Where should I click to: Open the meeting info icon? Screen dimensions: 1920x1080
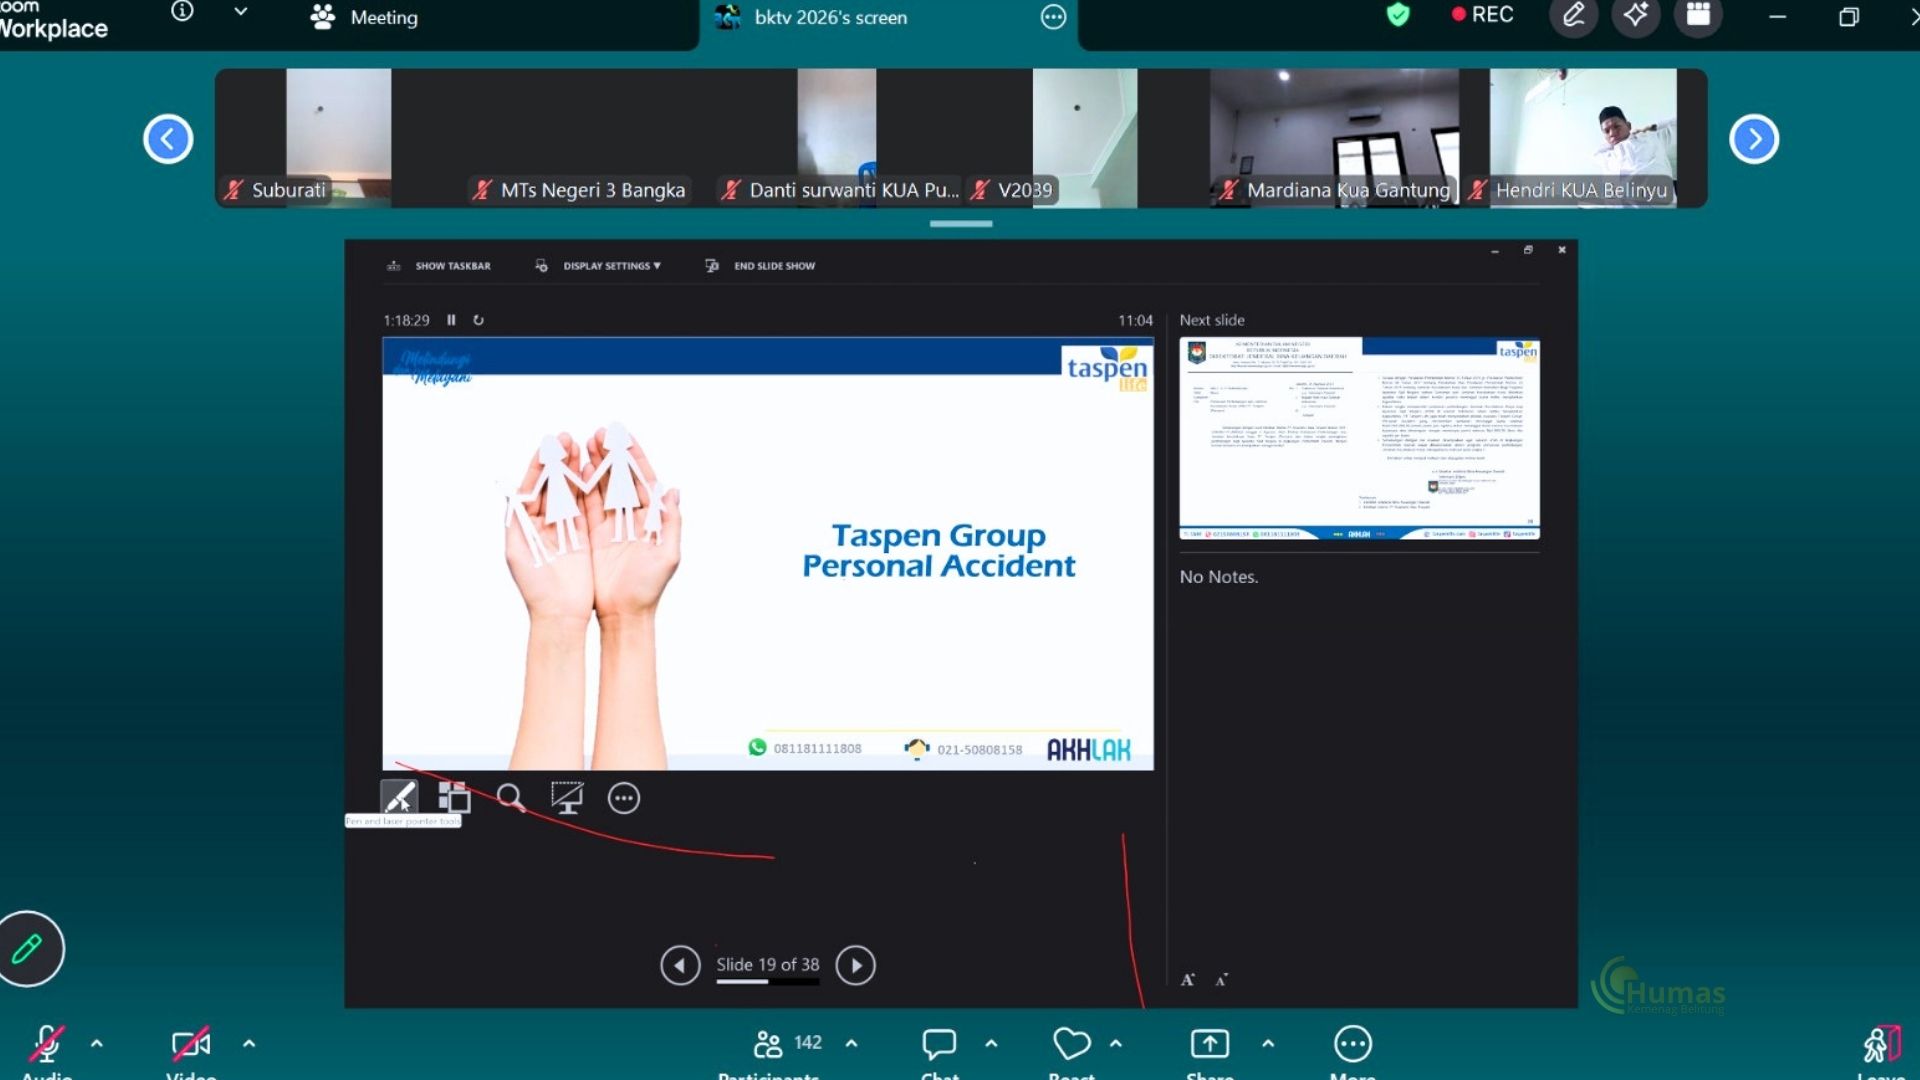(x=182, y=12)
